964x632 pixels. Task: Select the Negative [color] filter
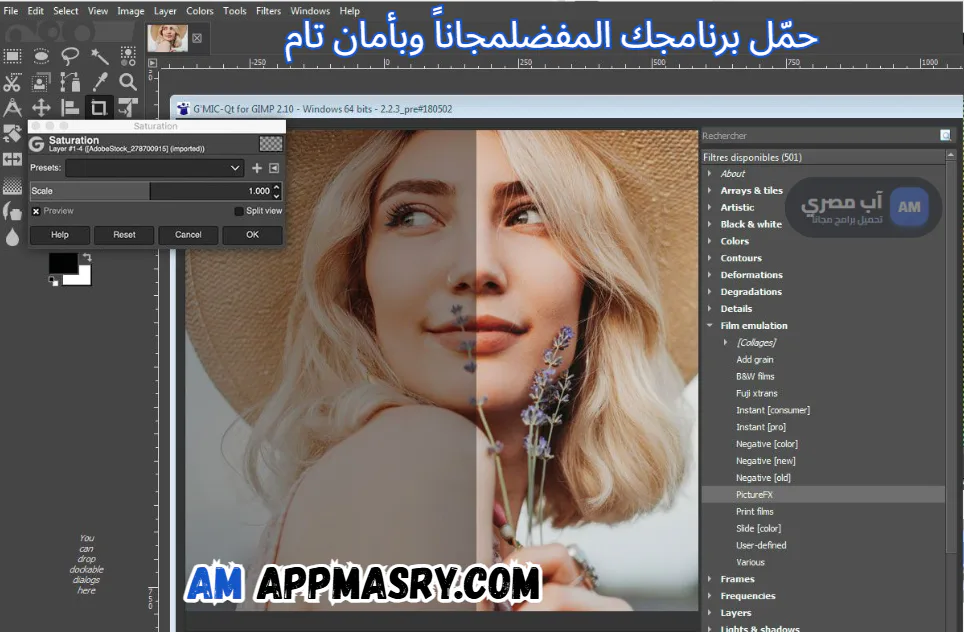[767, 444]
